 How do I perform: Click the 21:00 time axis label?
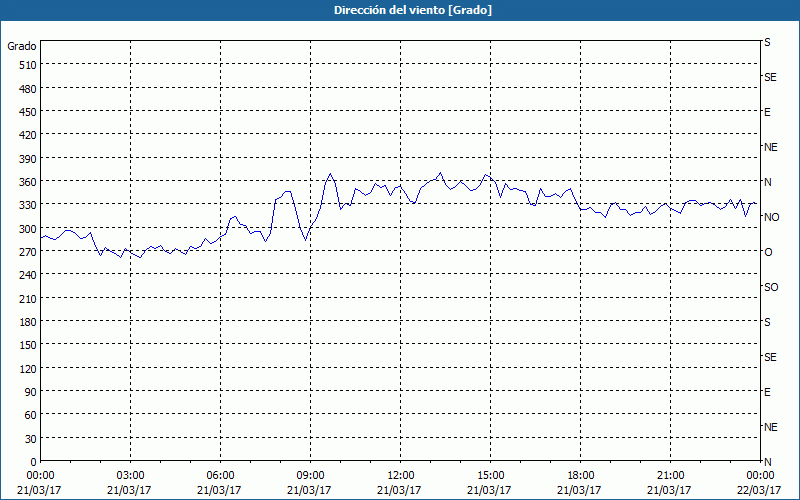coord(670,476)
